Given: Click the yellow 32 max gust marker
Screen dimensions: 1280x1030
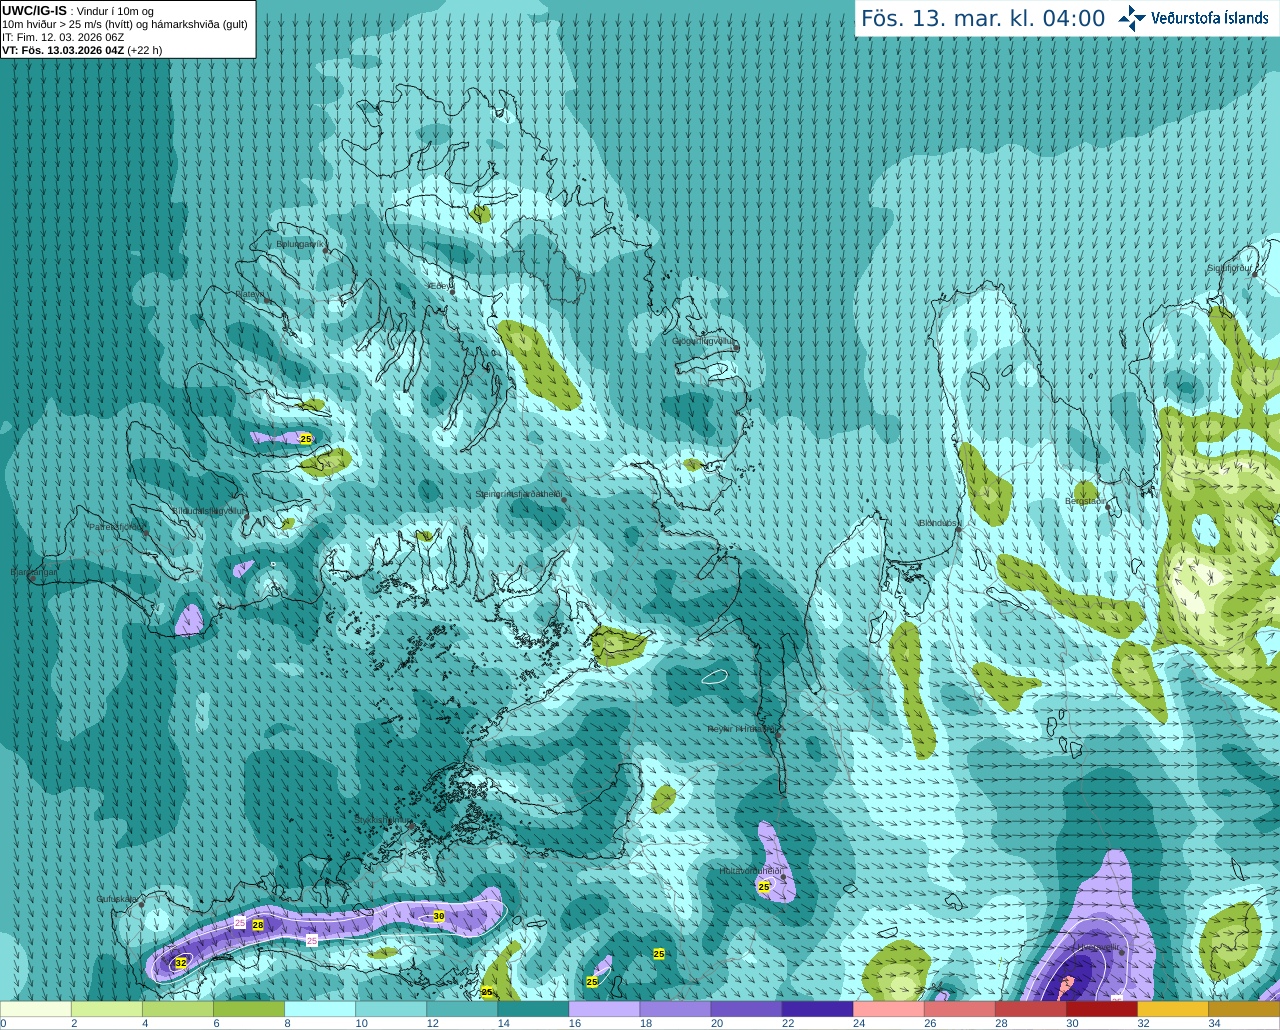Looking at the screenshot, I should click(x=181, y=963).
